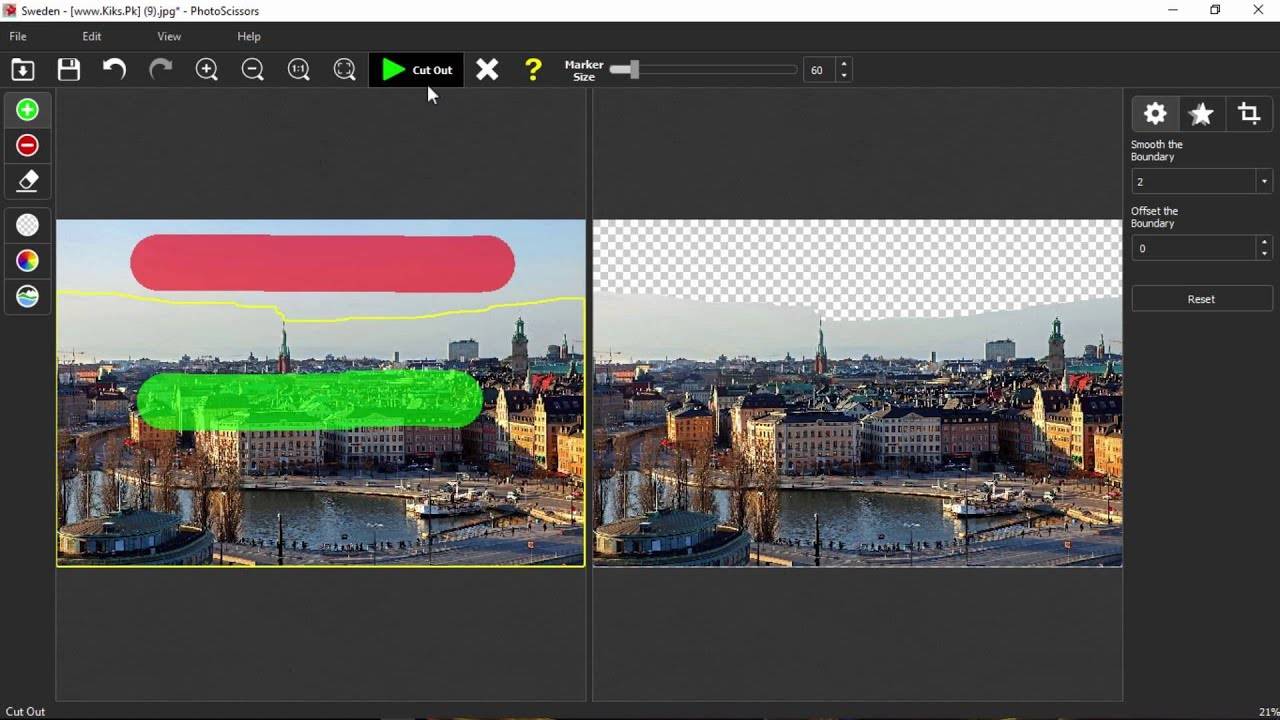The height and width of the screenshot is (720, 1280).
Task: Select the red background marker tool
Action: click(x=27, y=146)
